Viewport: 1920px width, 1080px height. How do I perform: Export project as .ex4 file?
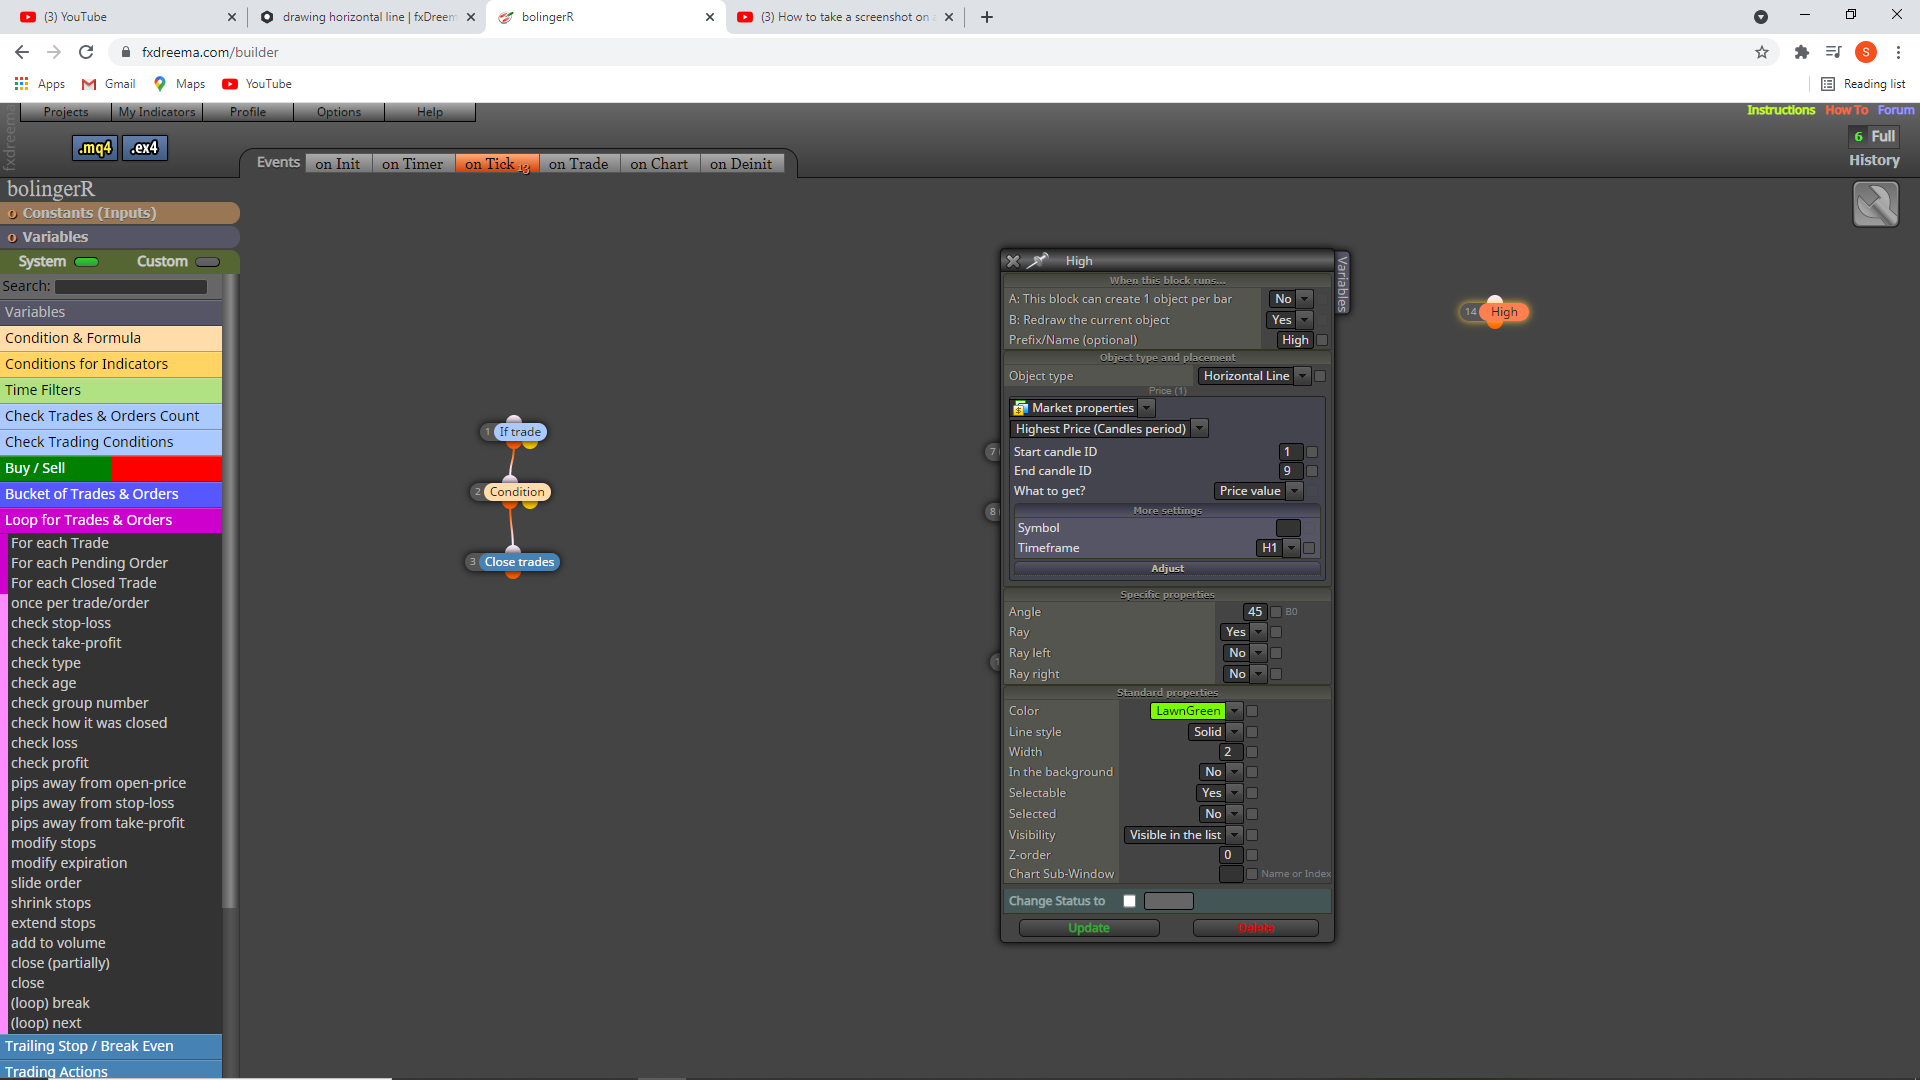coord(145,148)
